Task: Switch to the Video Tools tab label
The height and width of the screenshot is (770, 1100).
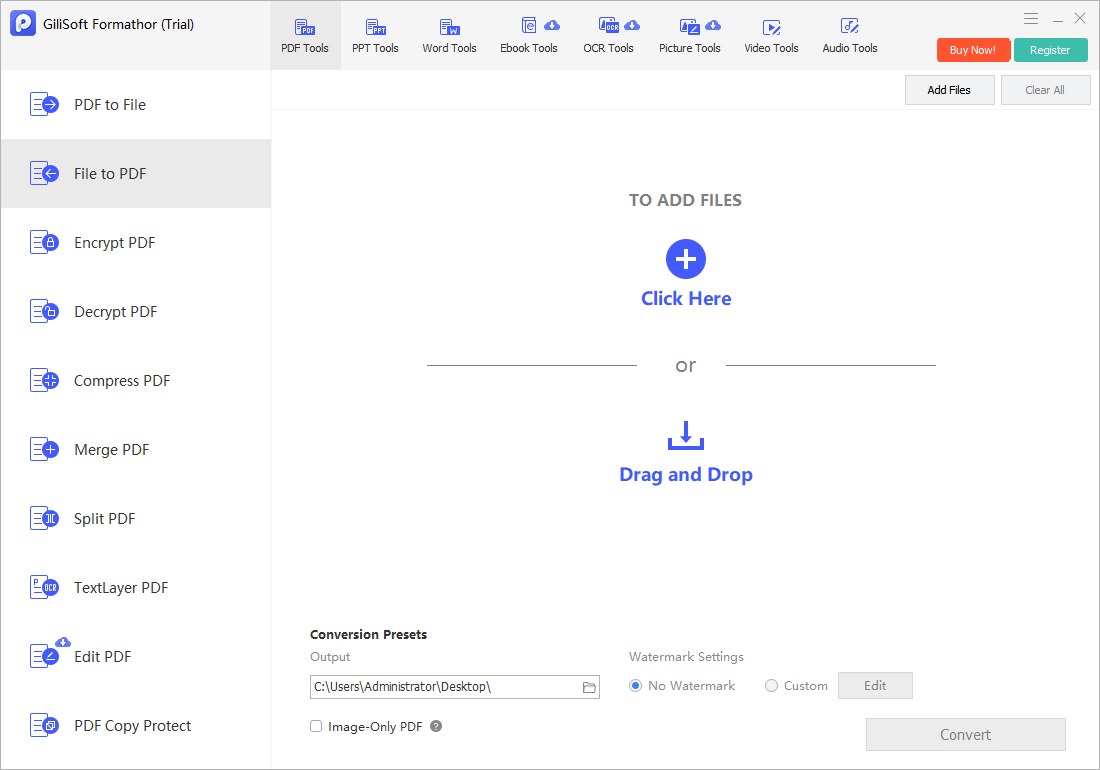Action: 771,48
